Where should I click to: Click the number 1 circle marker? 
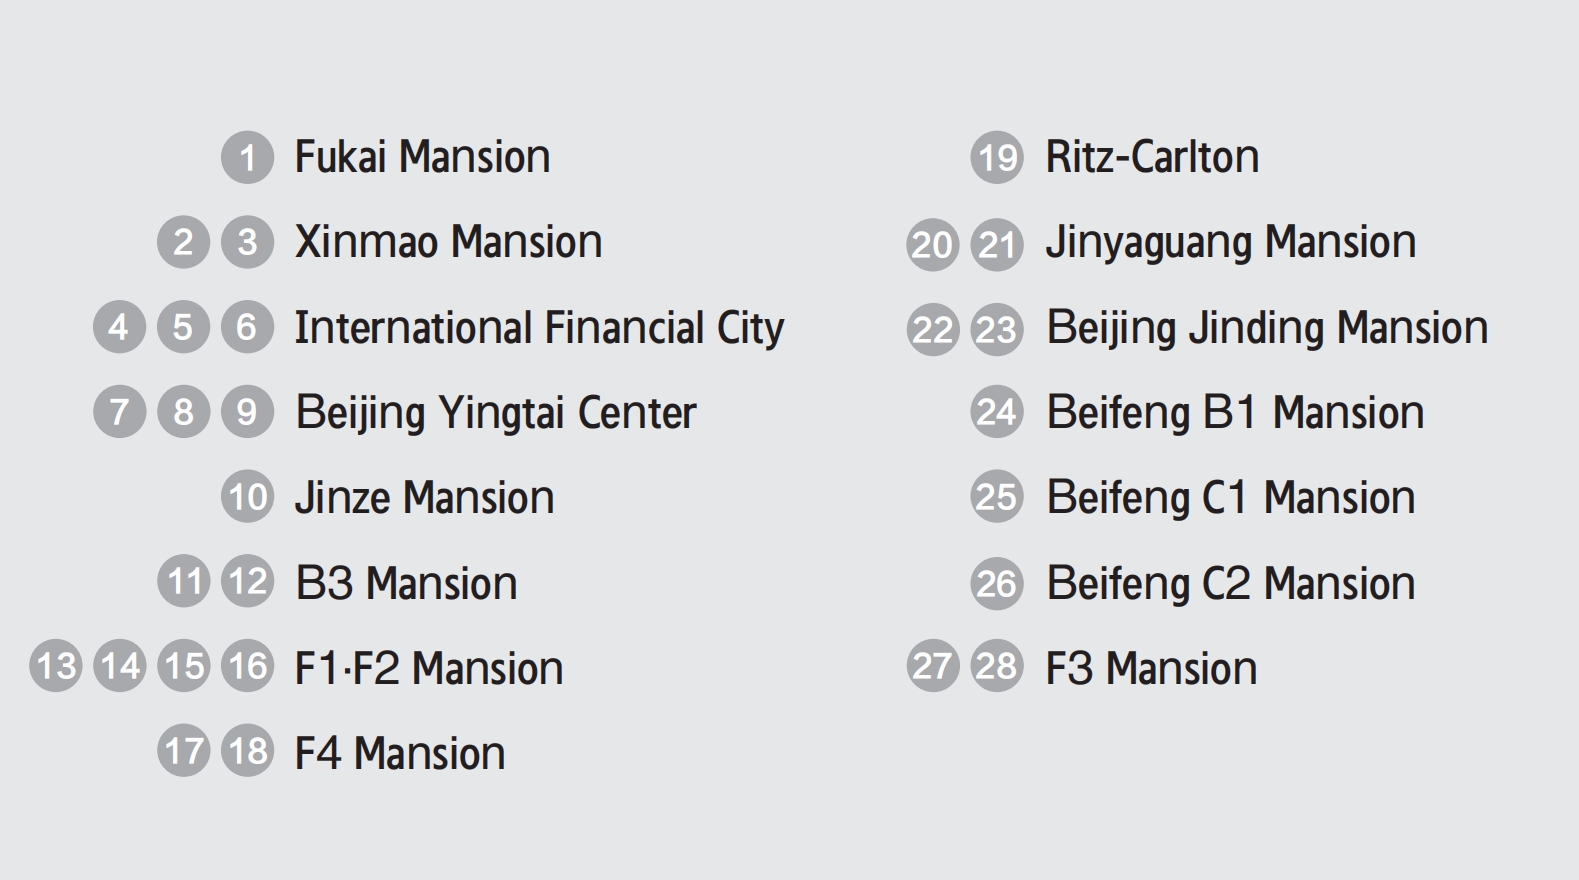point(247,157)
